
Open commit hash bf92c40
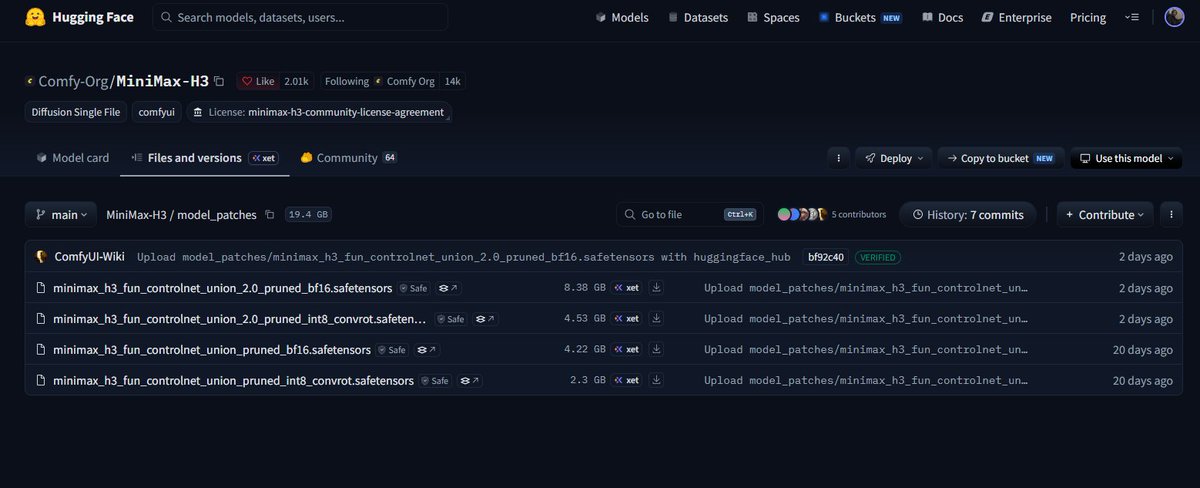[x=824, y=257]
